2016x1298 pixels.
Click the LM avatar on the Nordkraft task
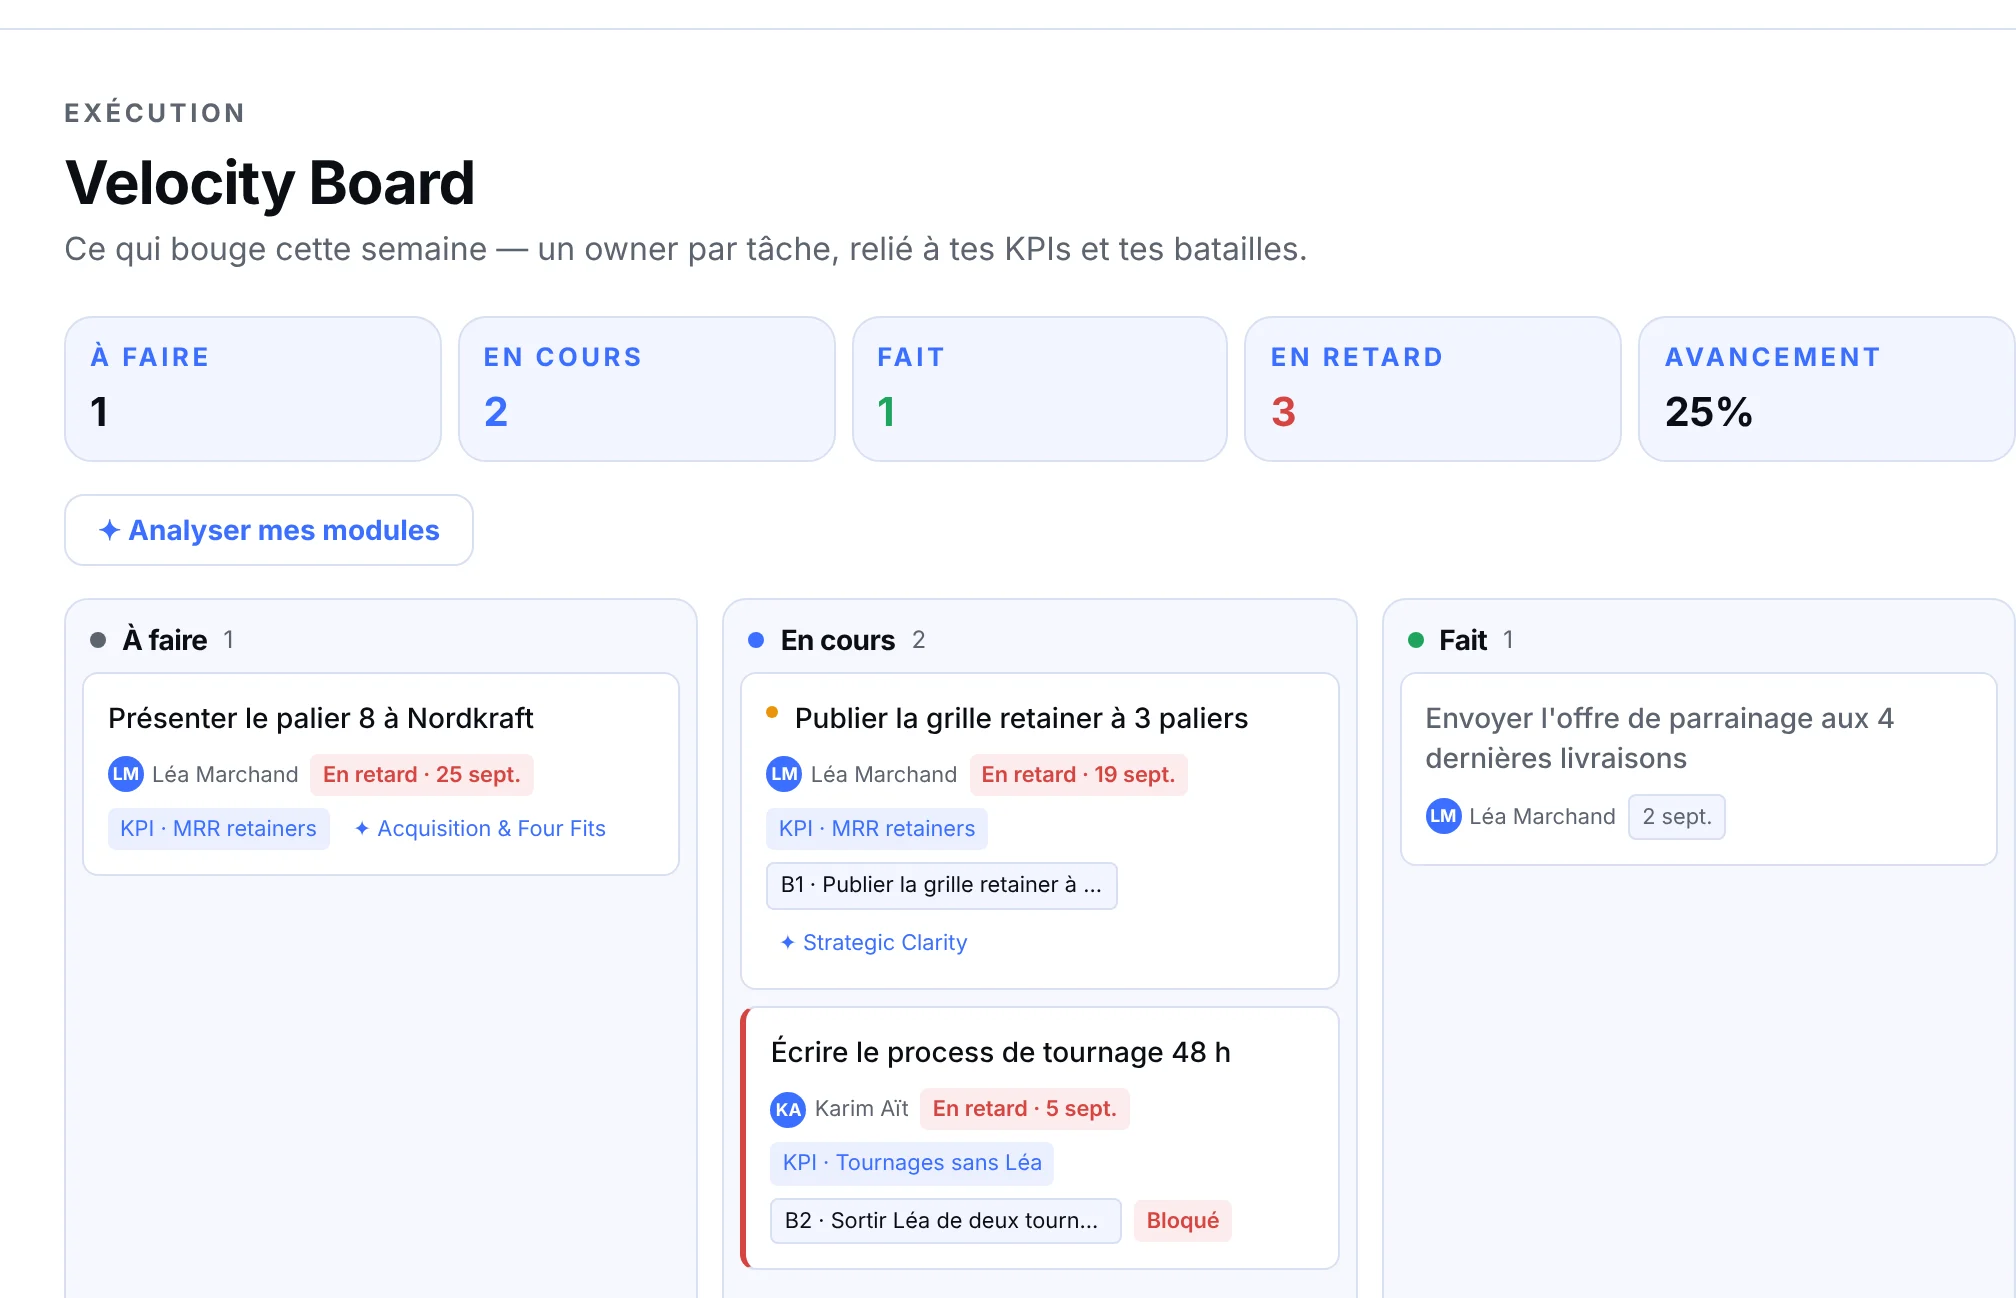tap(126, 774)
